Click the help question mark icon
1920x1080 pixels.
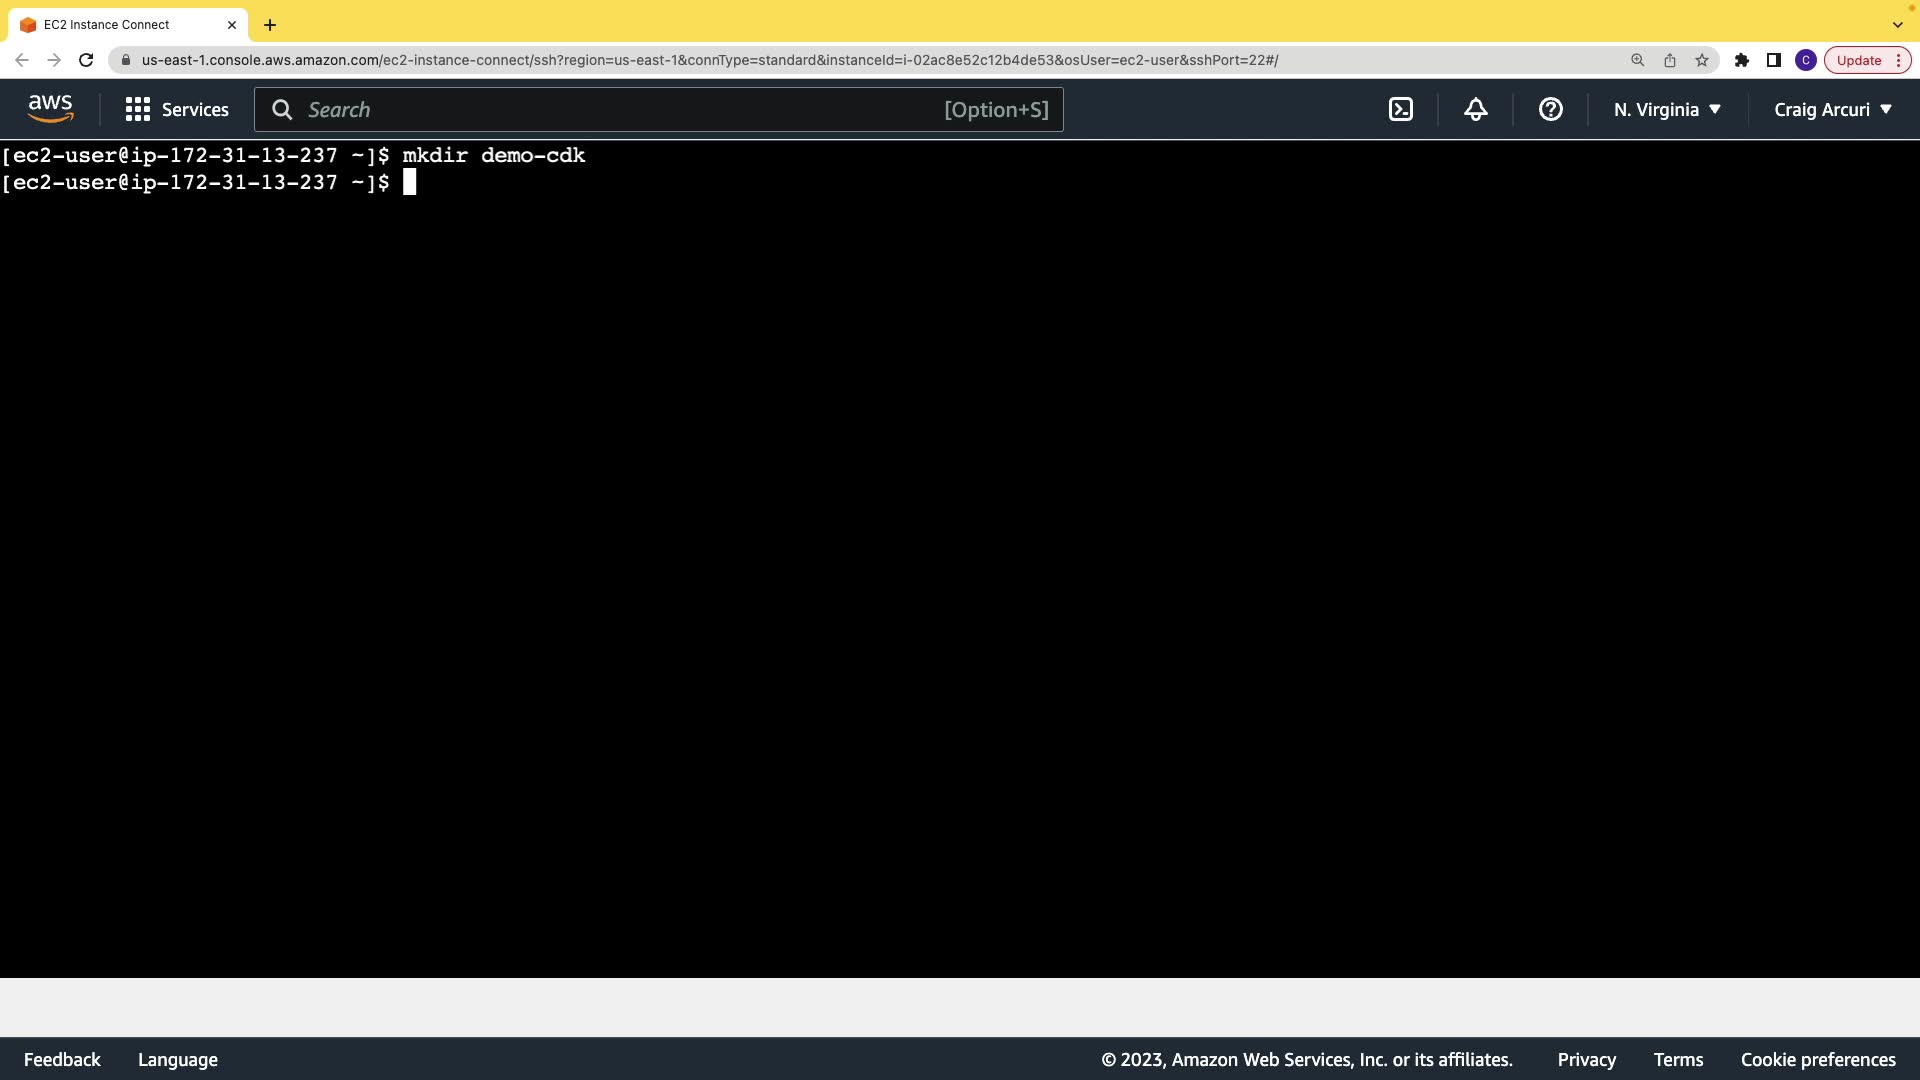(x=1551, y=110)
